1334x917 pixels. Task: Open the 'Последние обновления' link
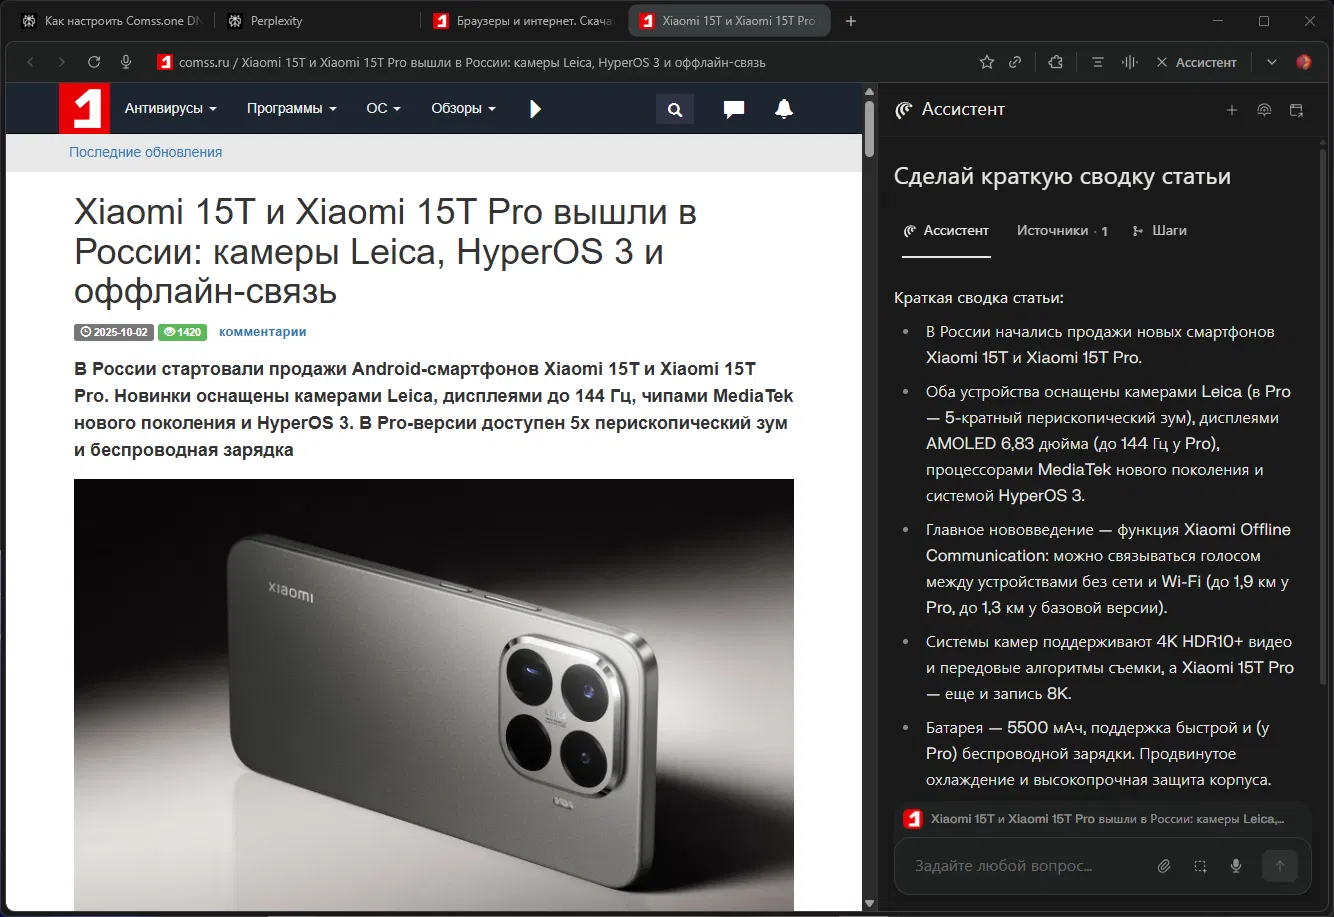pyautogui.click(x=146, y=152)
